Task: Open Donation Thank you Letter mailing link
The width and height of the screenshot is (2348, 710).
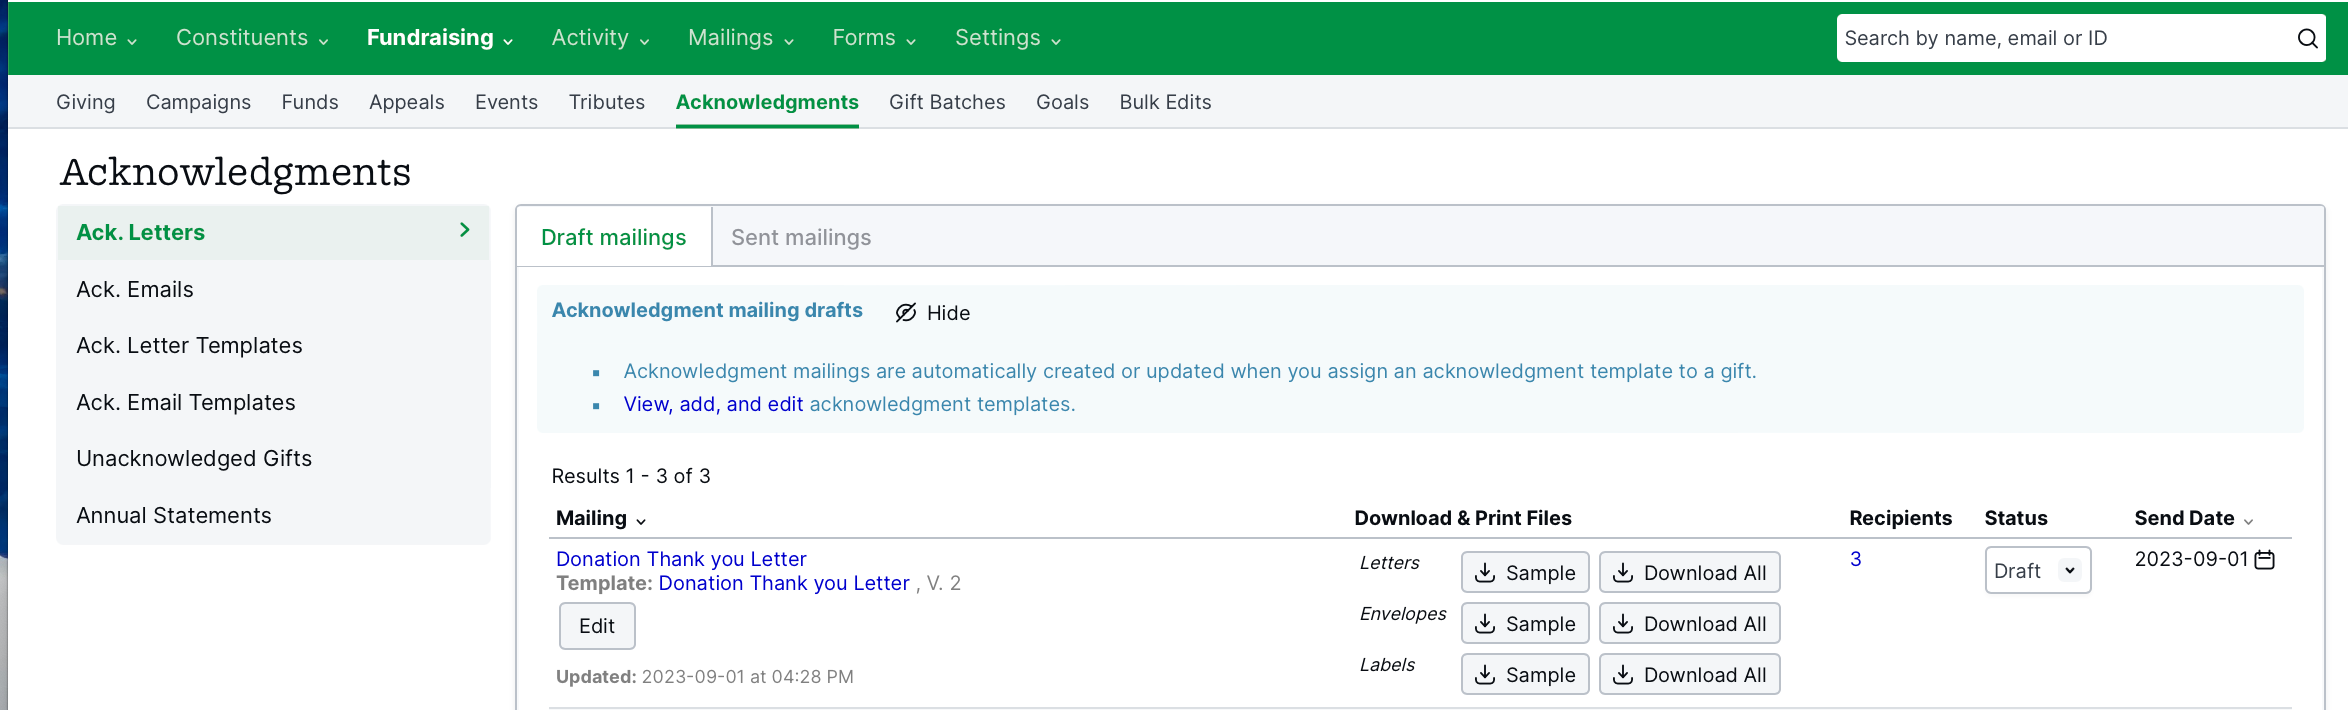Action: click(681, 559)
